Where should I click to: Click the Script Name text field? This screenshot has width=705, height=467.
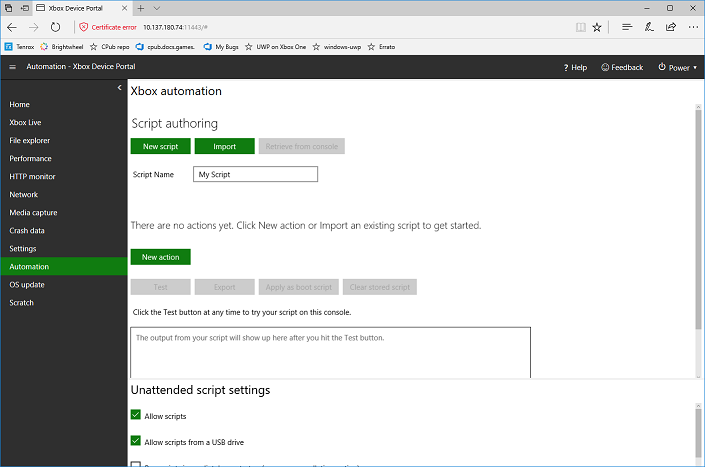click(x=255, y=174)
